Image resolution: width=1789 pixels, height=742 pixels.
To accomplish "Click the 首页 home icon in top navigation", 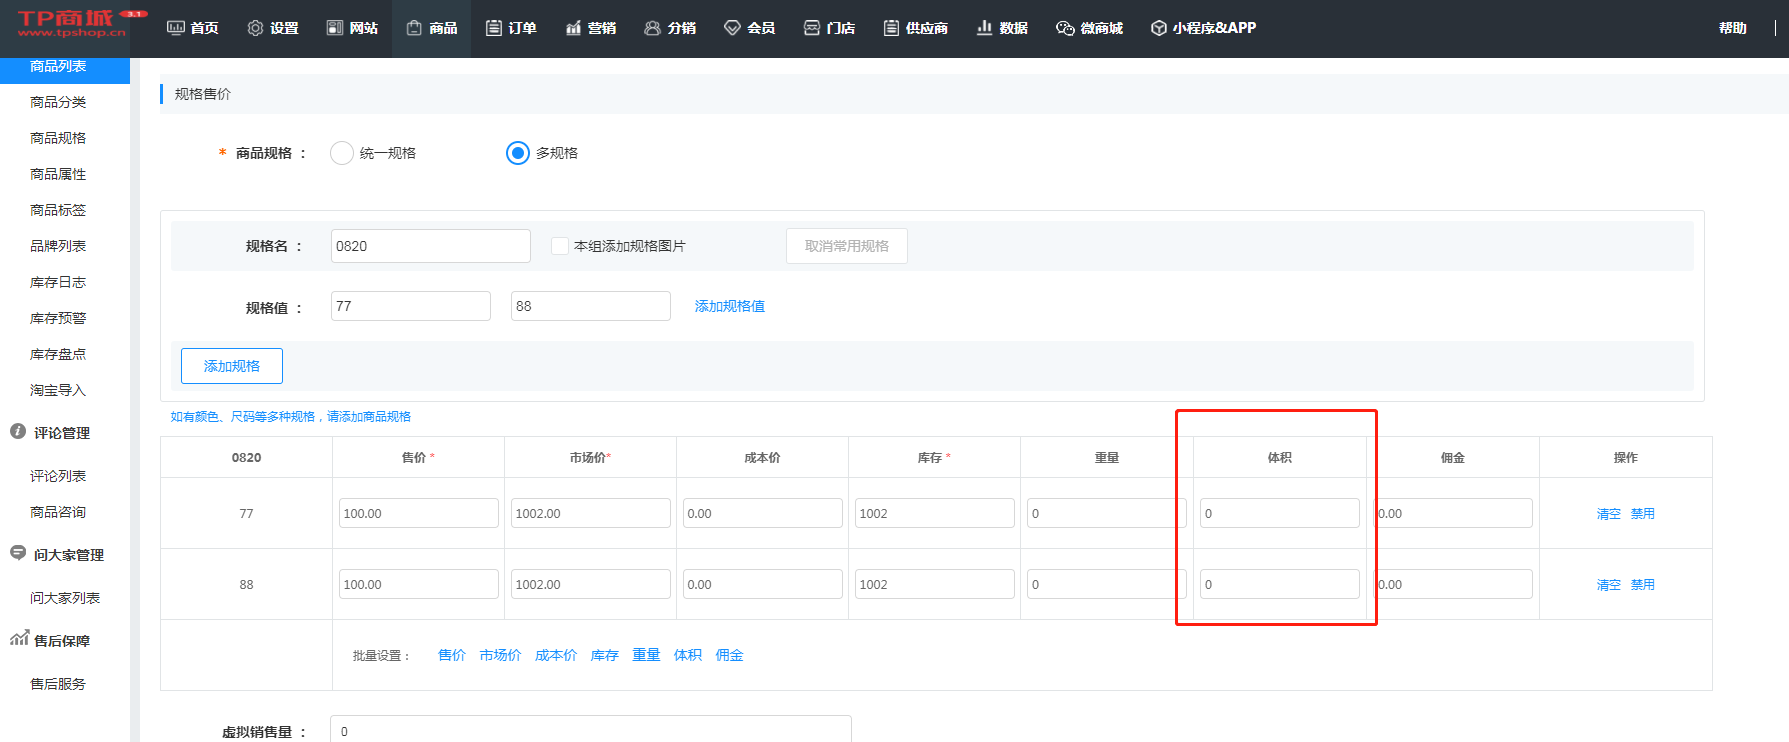I will (x=176, y=28).
